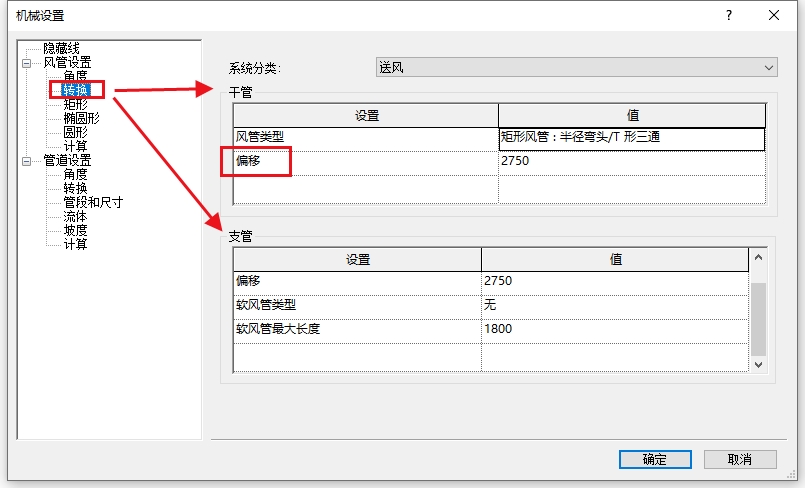This screenshot has height=488, width=805.
Task: Click the 软风管类型 label cell
Action: click(357, 305)
